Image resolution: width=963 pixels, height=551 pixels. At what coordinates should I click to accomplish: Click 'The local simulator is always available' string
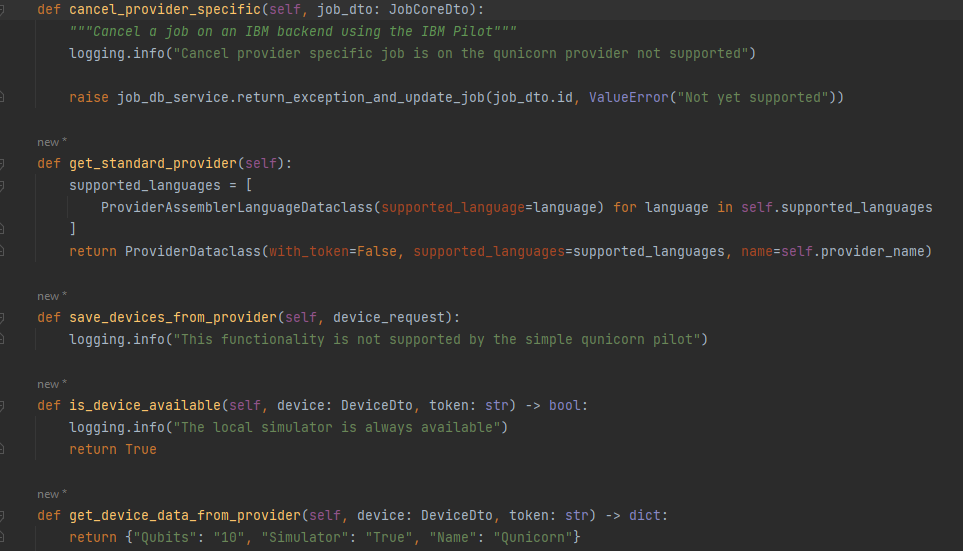[337, 428]
